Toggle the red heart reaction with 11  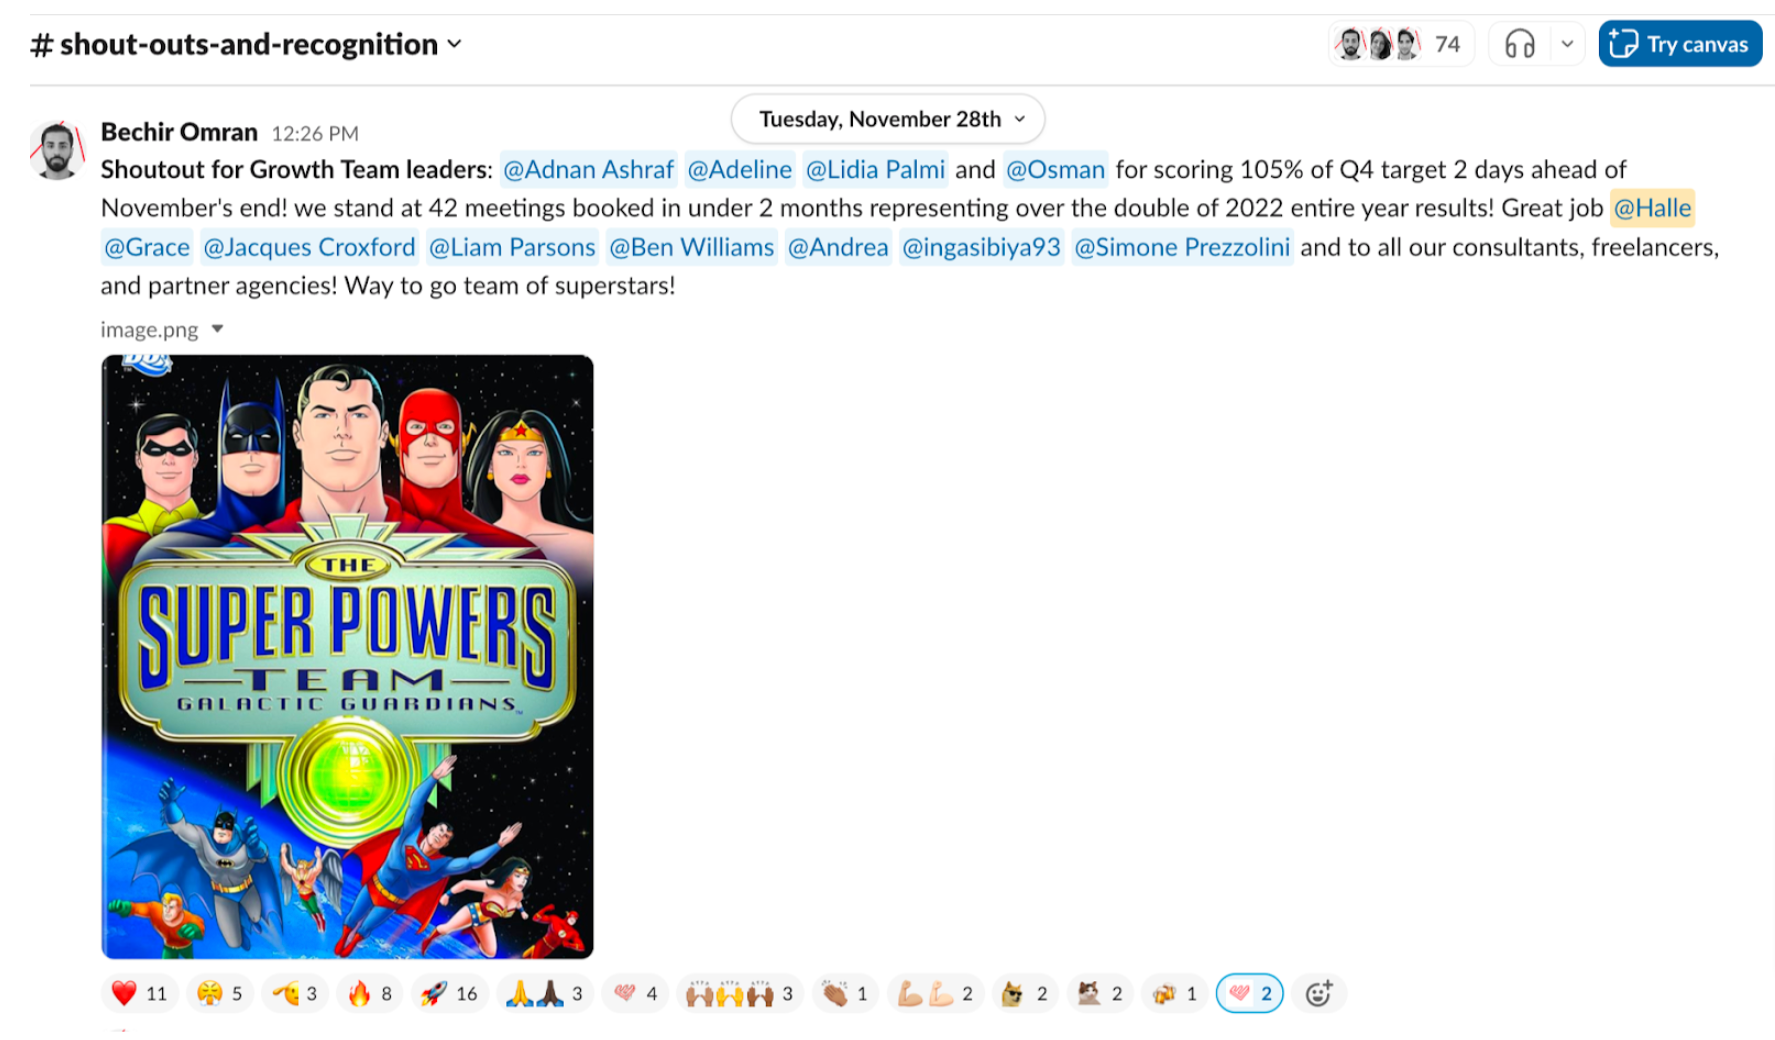click(140, 993)
